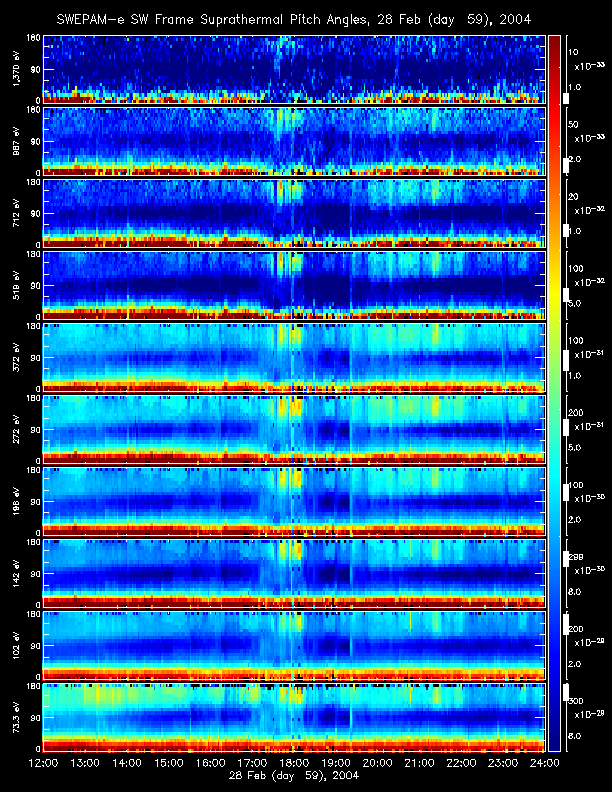612x792 pixels.
Task: Select the 519 eV pitch angle panel
Action: [294, 285]
